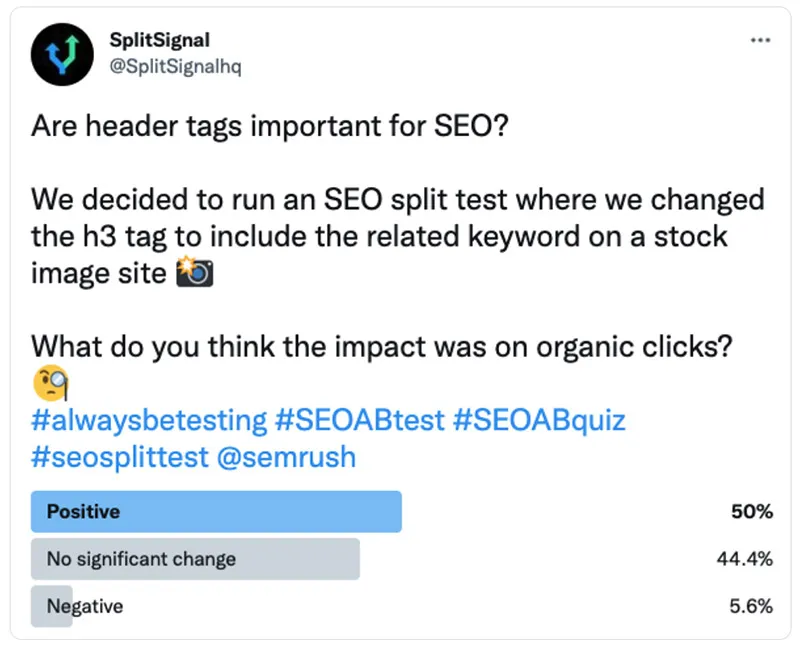Select the No significant change poll answer
800x649 pixels.
point(195,559)
